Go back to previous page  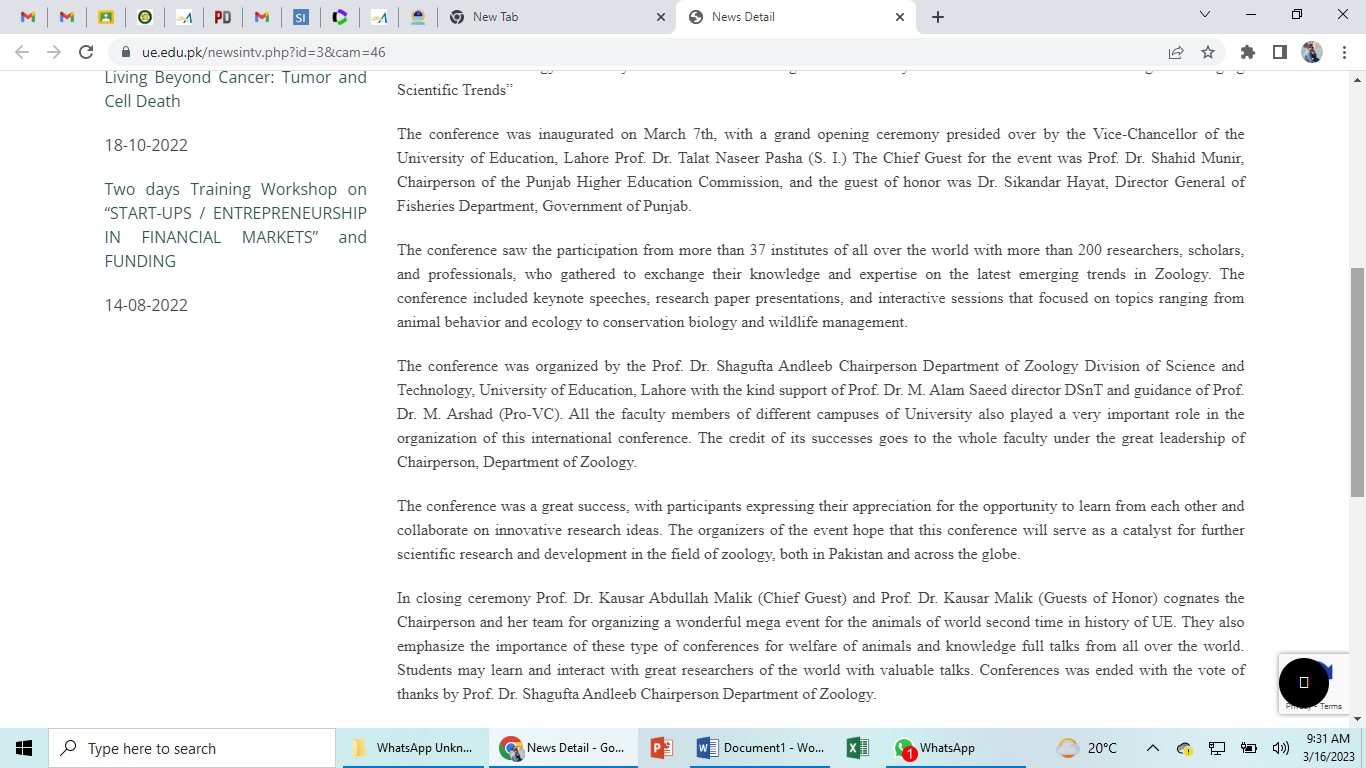click(22, 52)
